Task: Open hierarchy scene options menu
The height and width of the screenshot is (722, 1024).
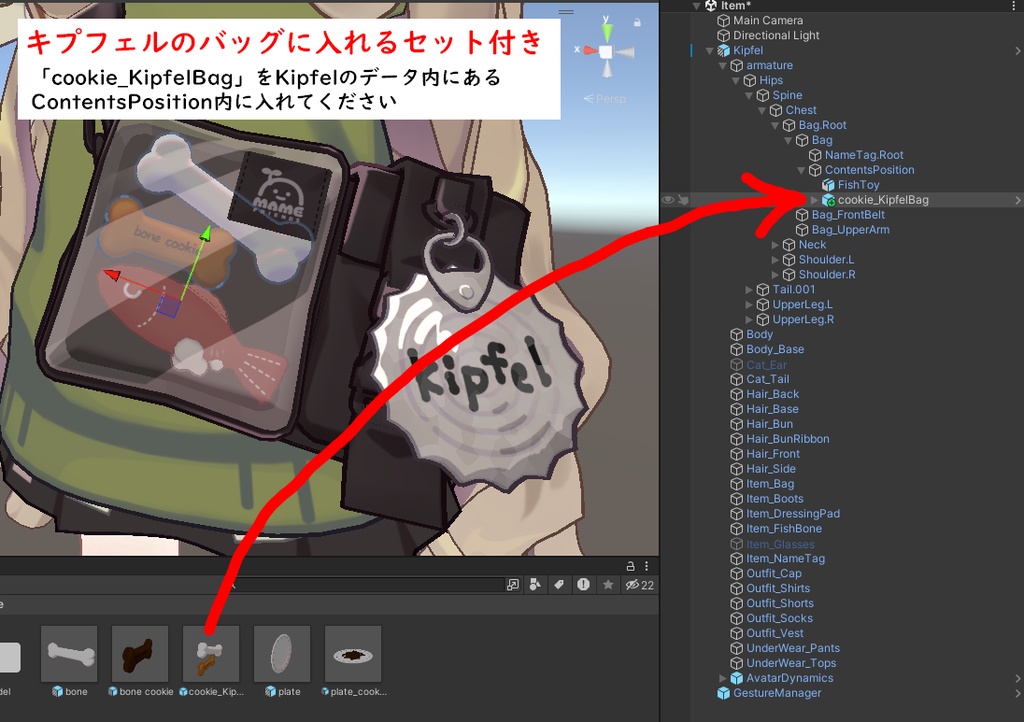Action: [x=1014, y=5]
